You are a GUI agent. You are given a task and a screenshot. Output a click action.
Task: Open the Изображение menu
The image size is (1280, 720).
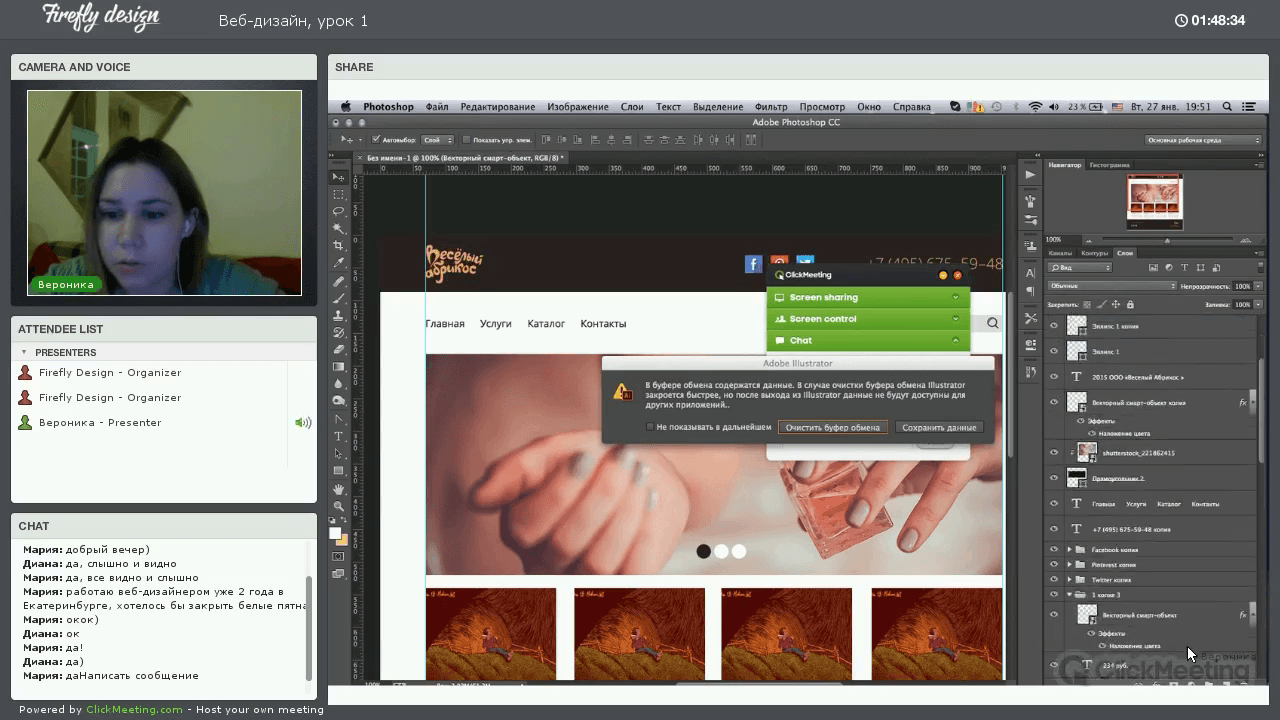578,106
